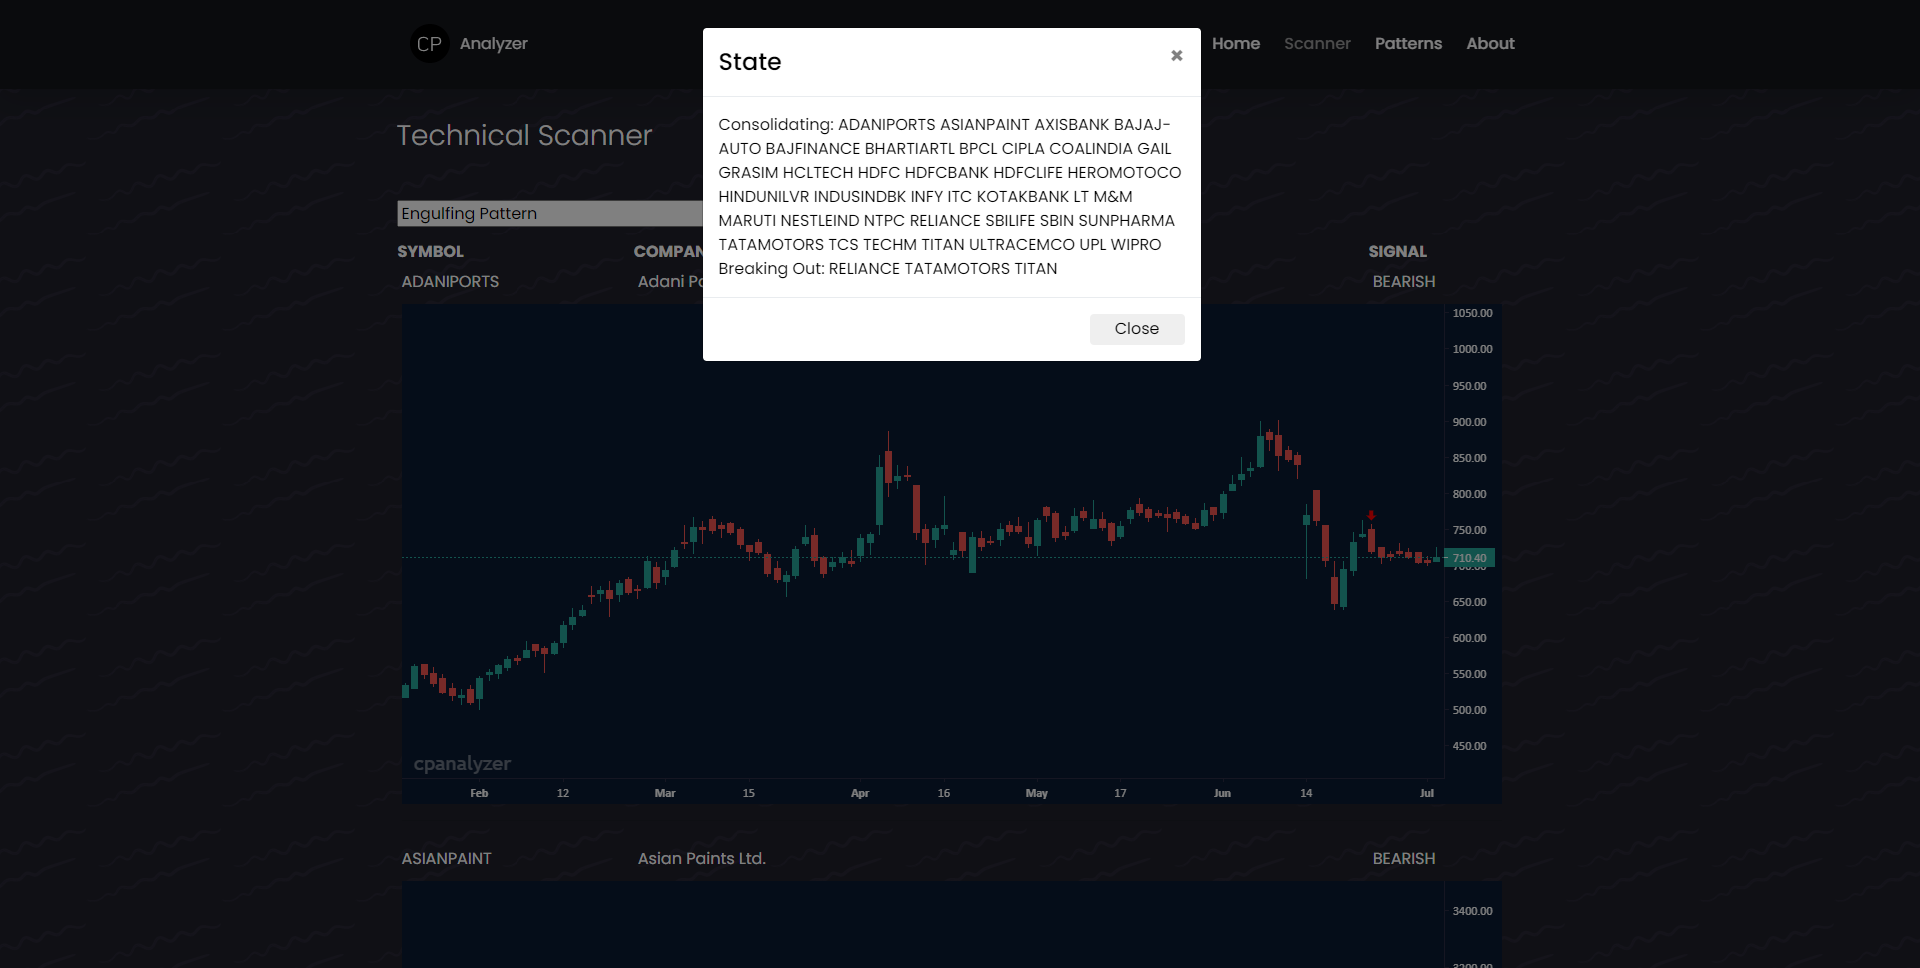Open the Patterns nav item
Image resolution: width=1920 pixels, height=968 pixels.
1408,44
